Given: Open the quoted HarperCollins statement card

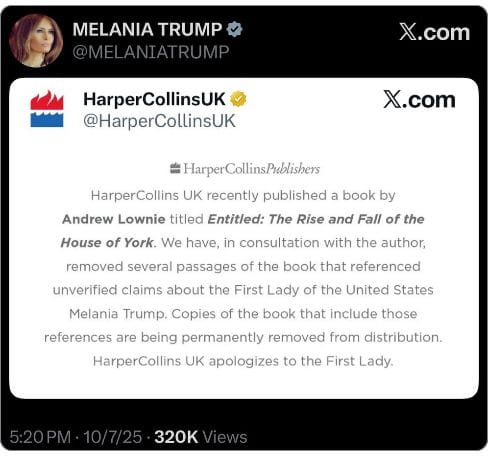Looking at the screenshot, I should (244, 238).
